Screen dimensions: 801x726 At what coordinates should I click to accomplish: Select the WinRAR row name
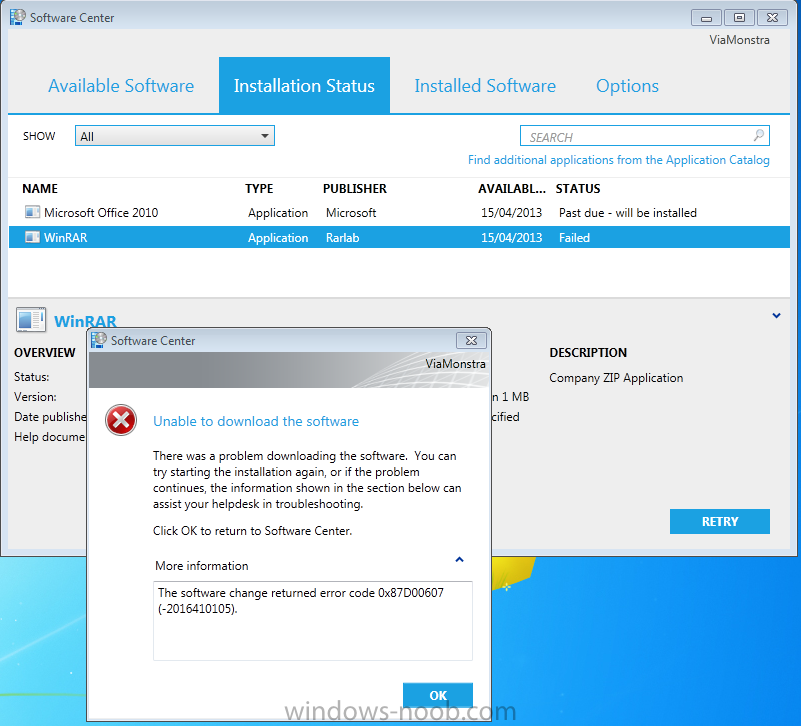65,238
